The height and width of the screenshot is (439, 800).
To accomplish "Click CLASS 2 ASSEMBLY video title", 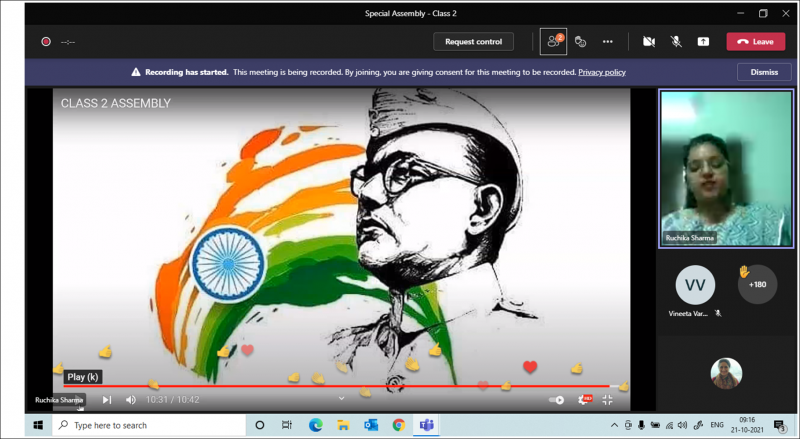I will click(x=116, y=104).
